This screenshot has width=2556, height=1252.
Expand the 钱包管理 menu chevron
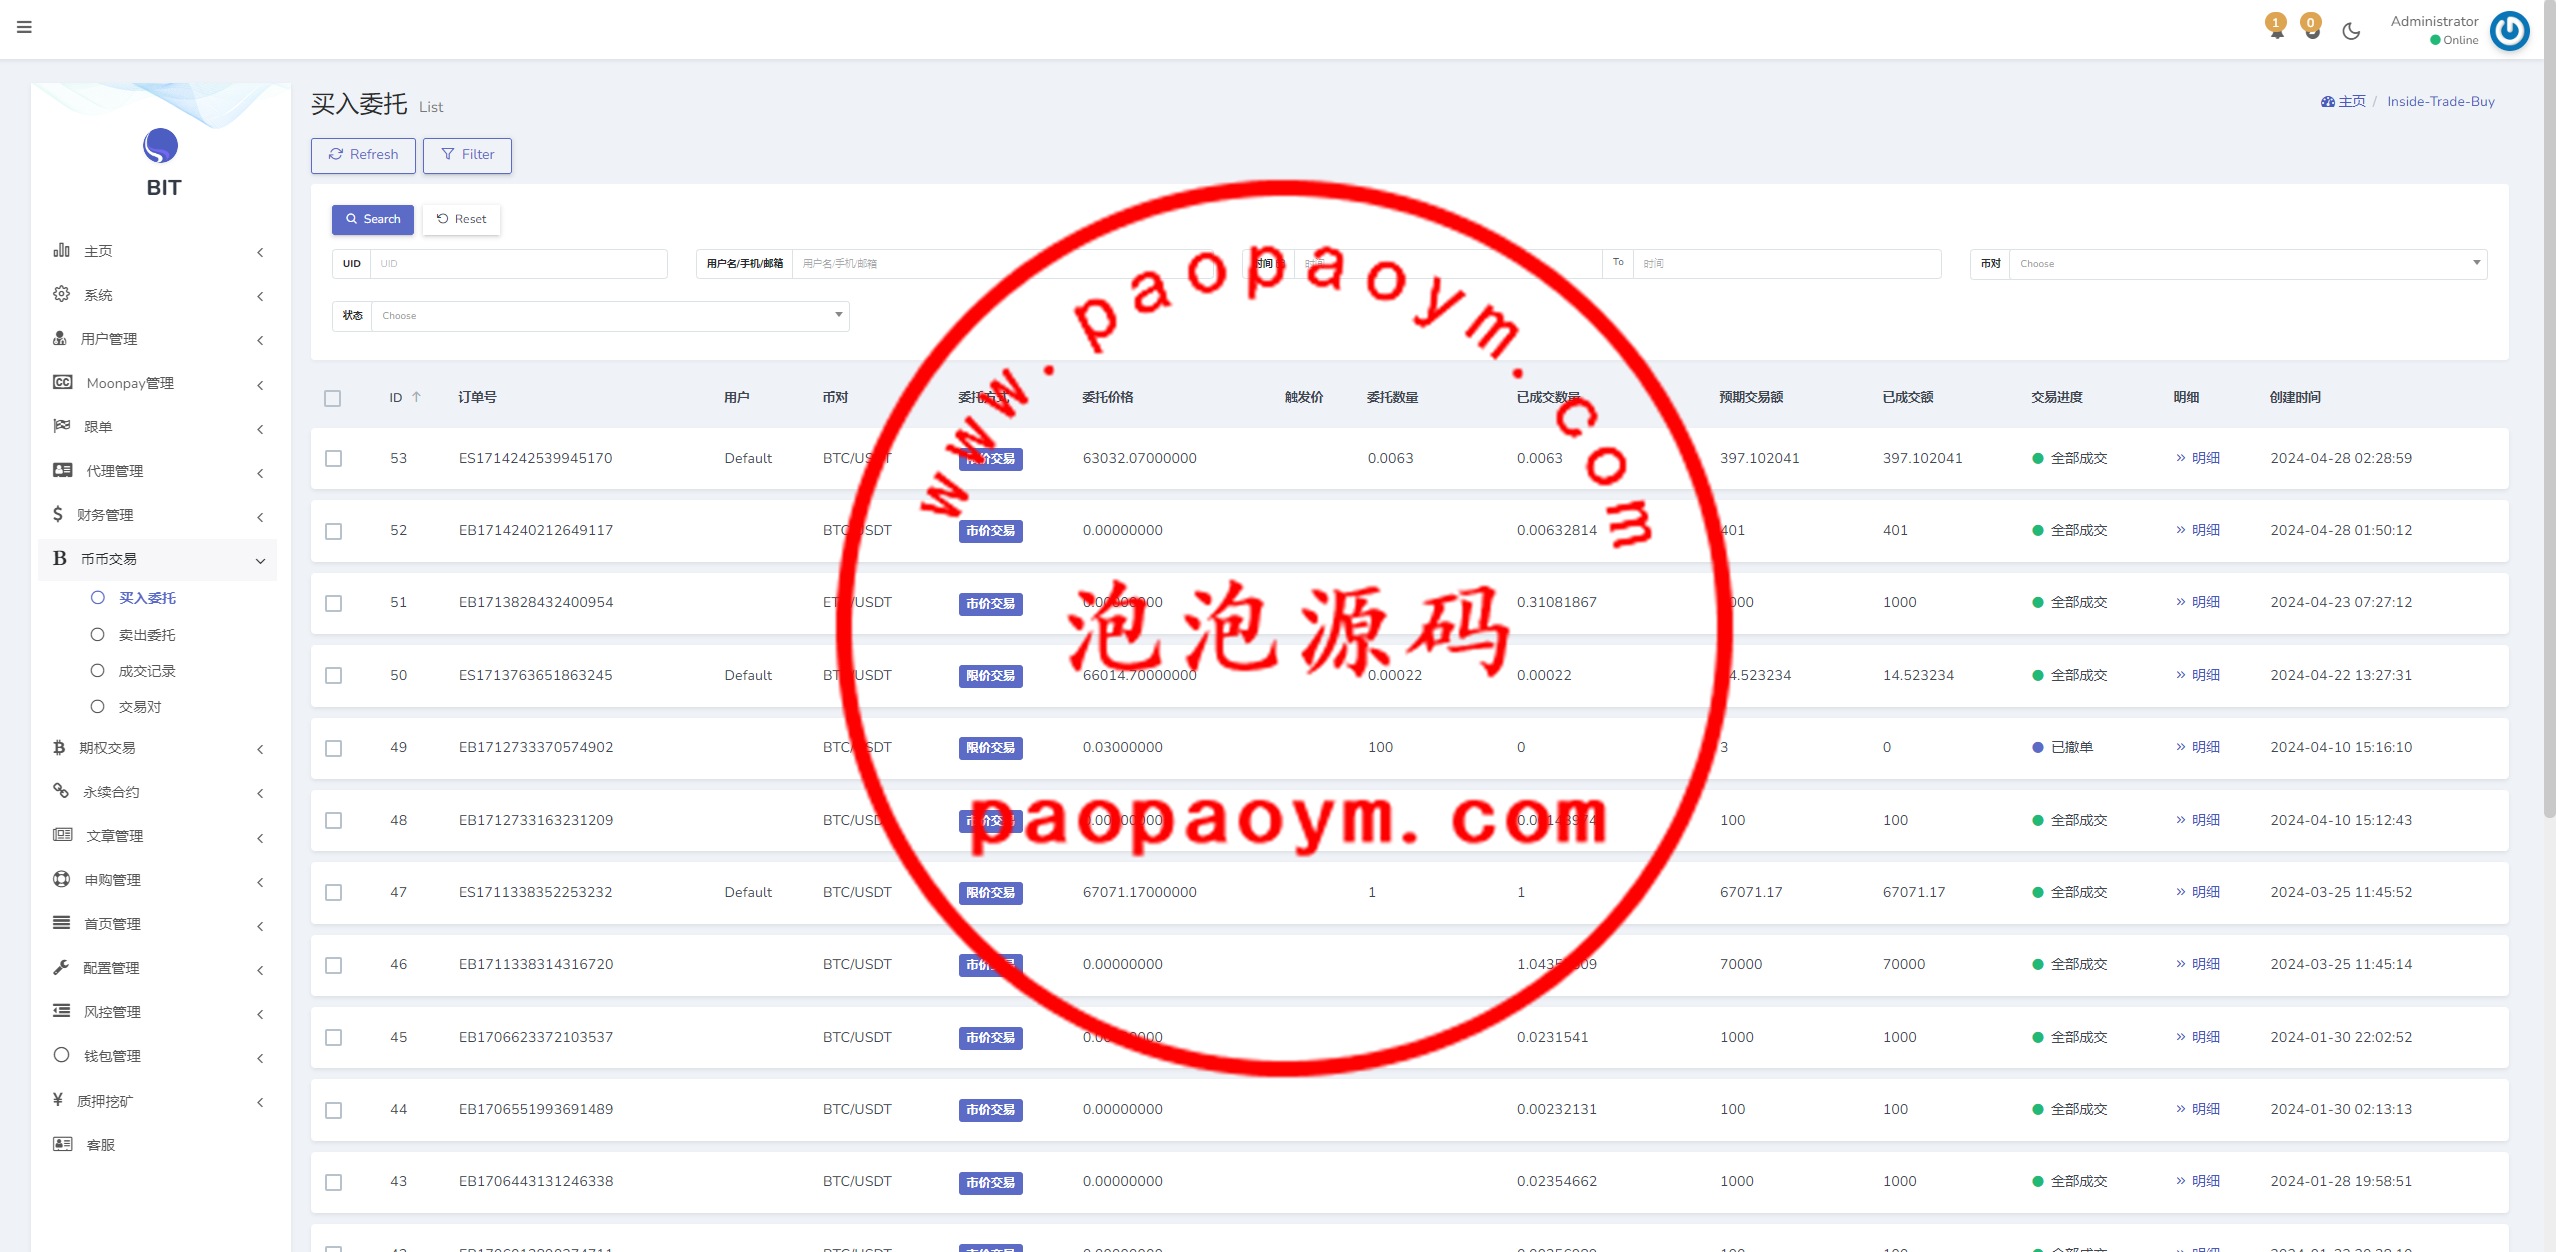(260, 1058)
